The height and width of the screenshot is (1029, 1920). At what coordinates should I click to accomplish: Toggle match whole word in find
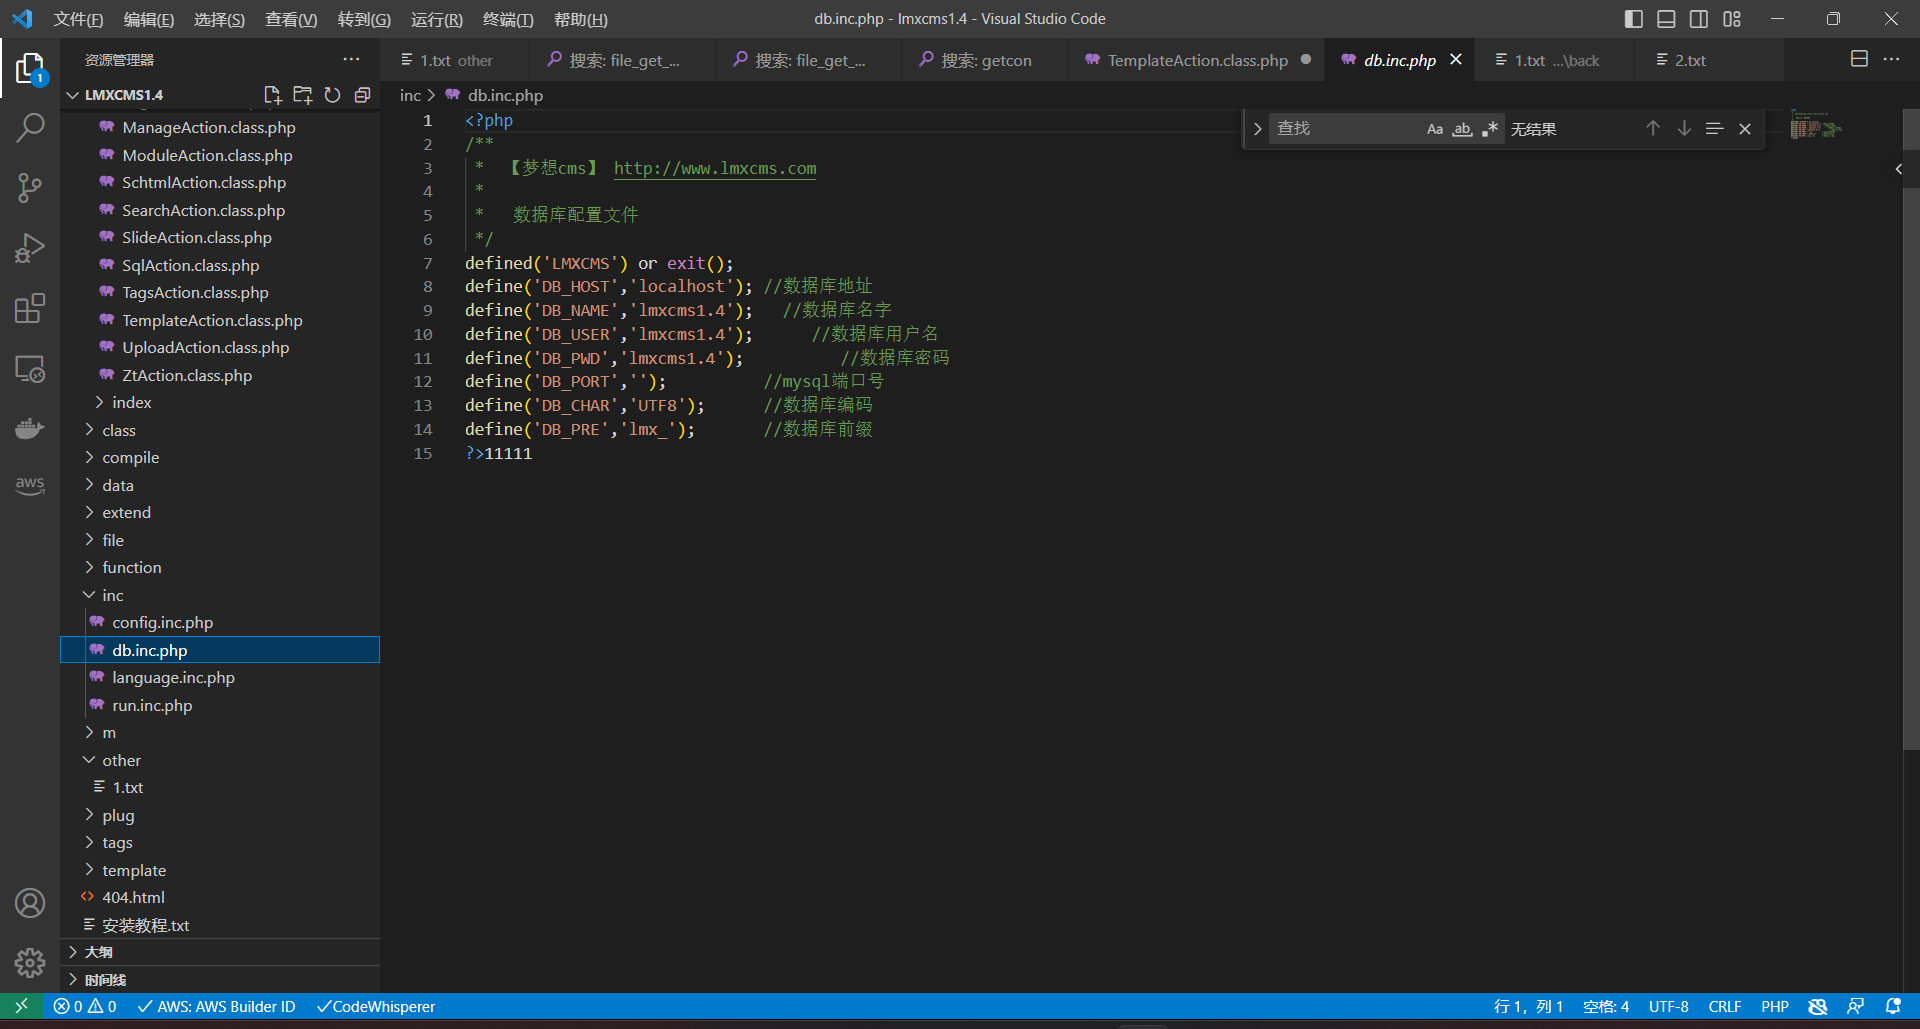click(x=1462, y=129)
